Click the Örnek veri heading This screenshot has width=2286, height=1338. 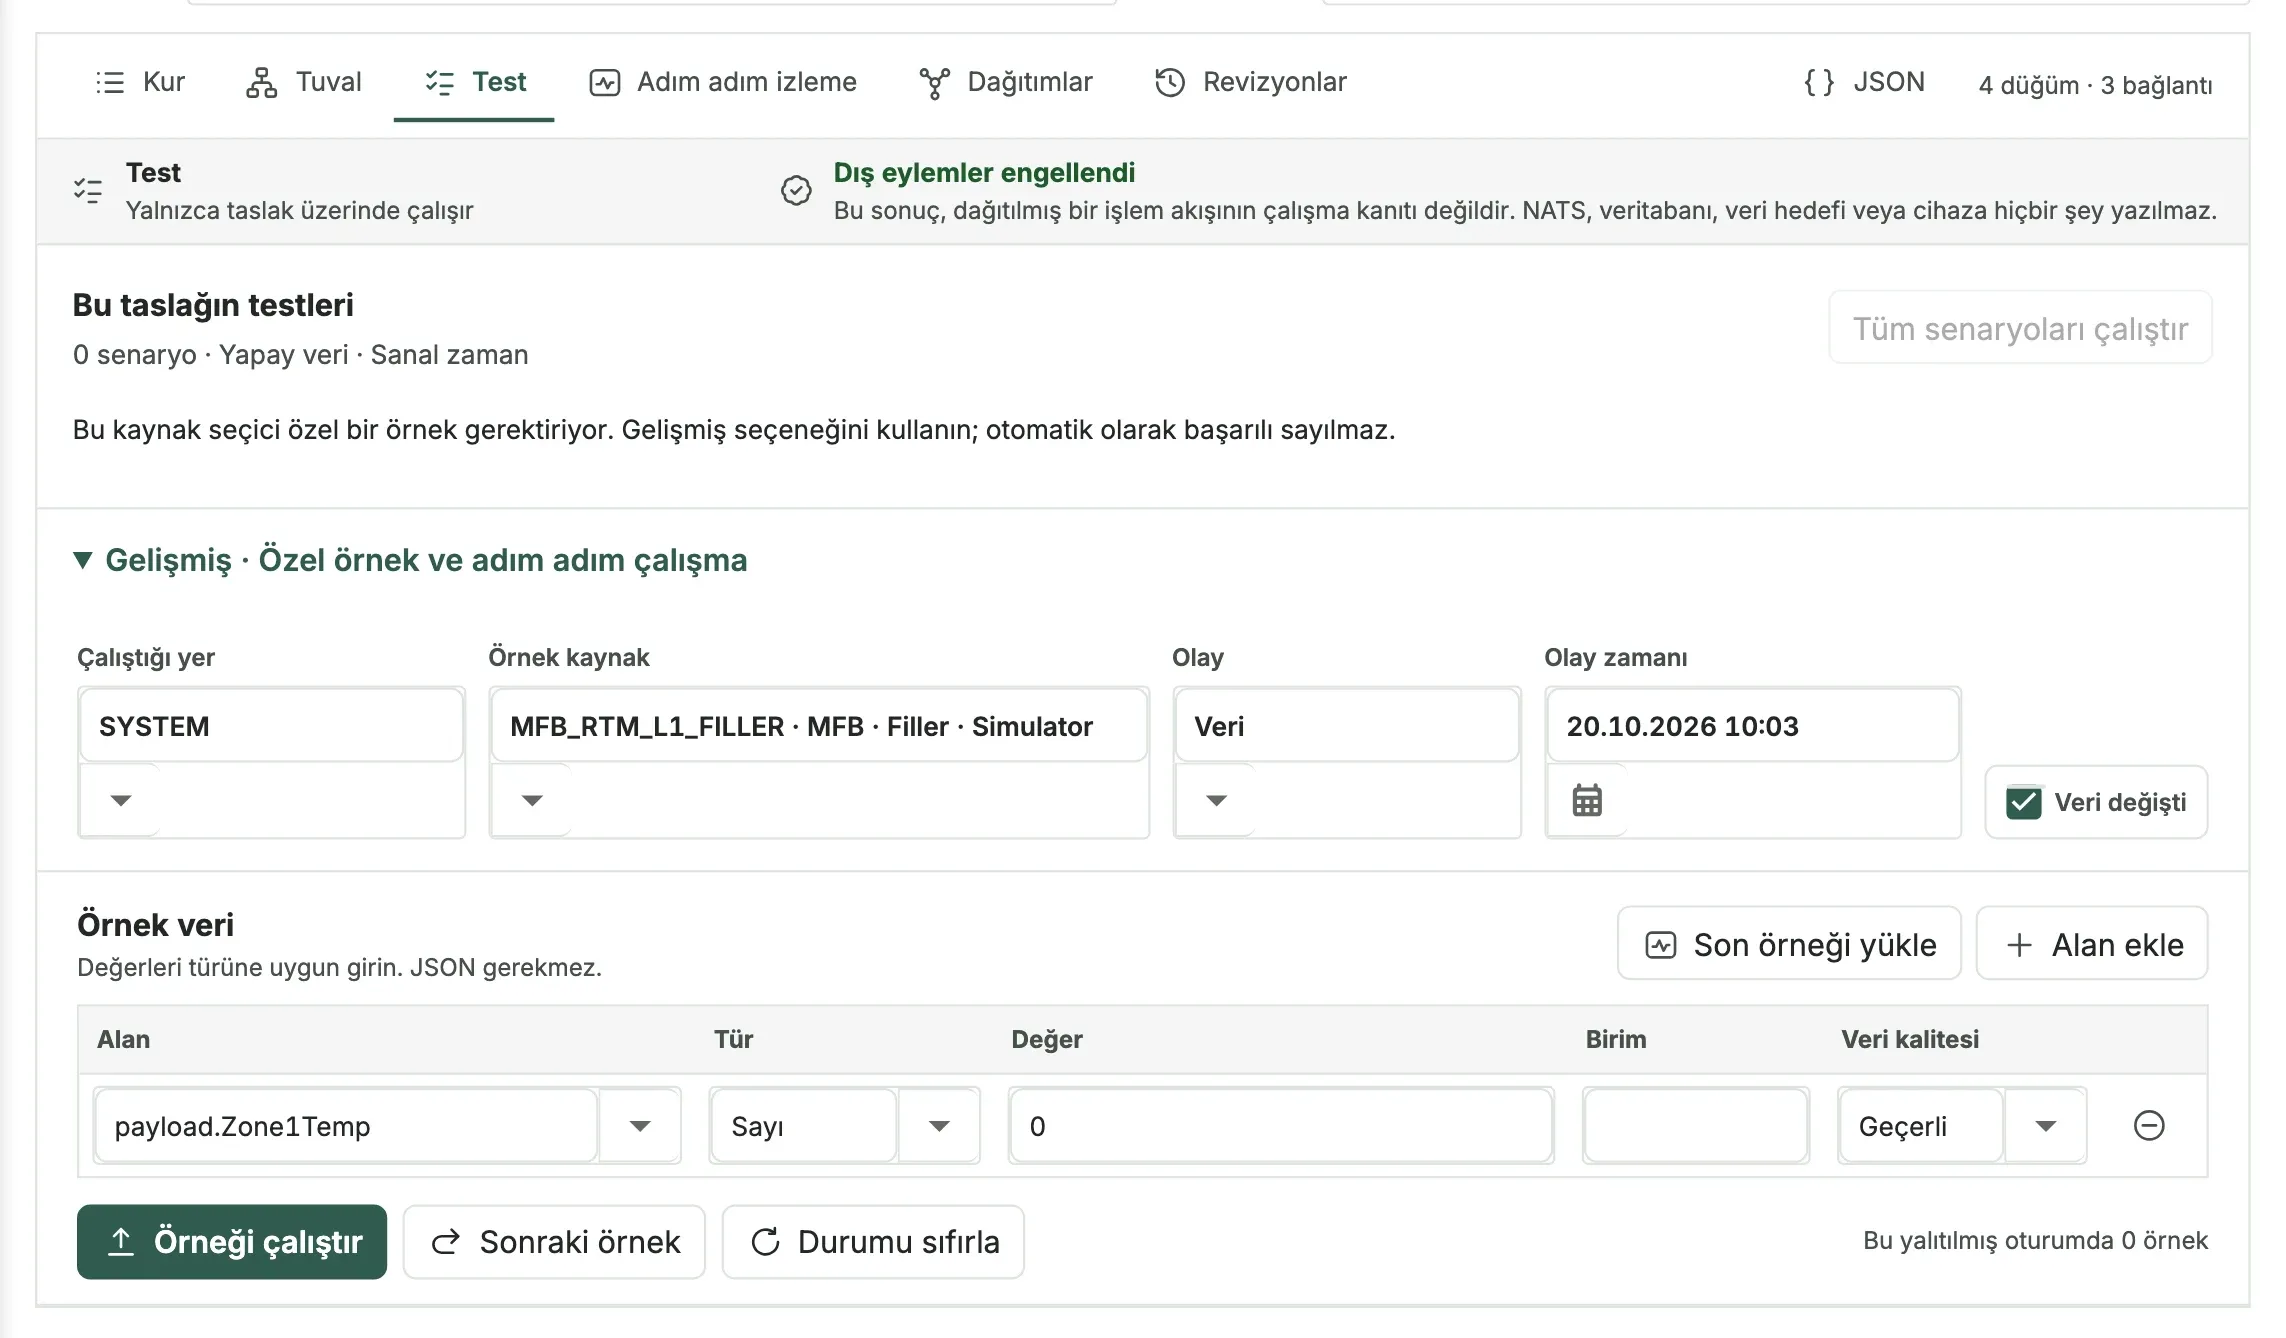[155, 925]
